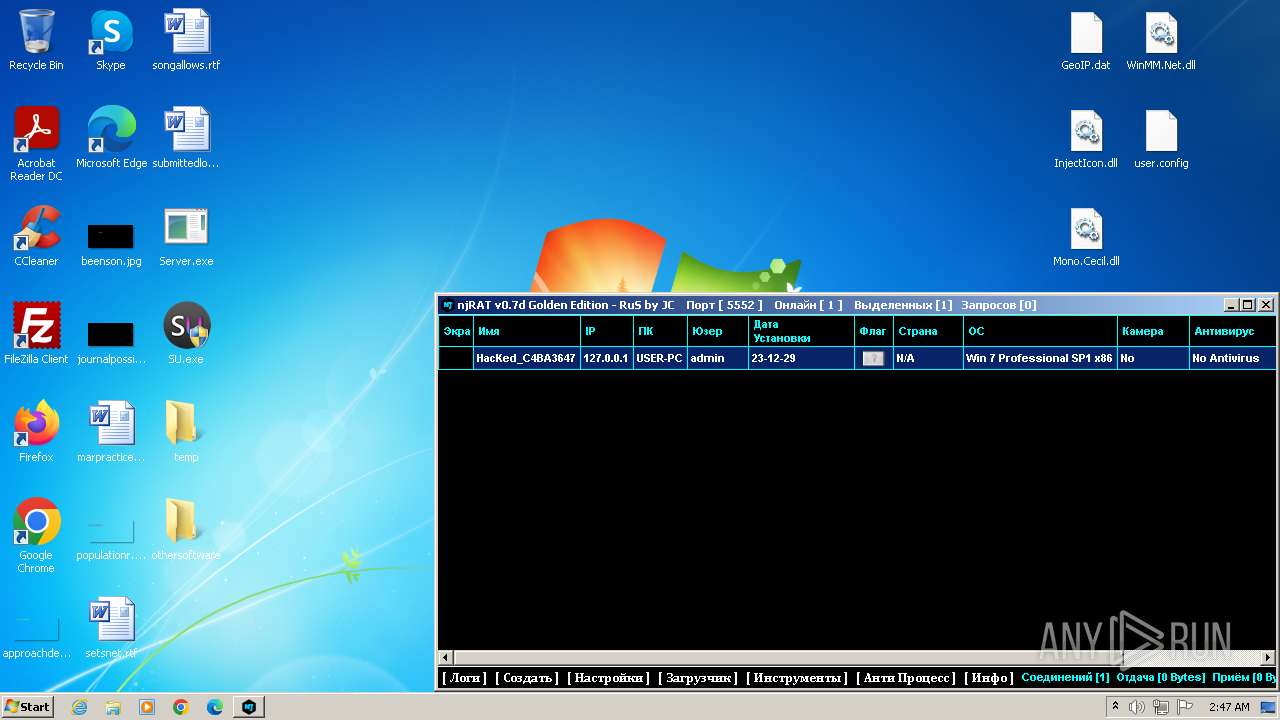The width and height of the screenshot is (1280, 720).
Task: Click the volume speaker tray icon
Action: pos(1137,707)
